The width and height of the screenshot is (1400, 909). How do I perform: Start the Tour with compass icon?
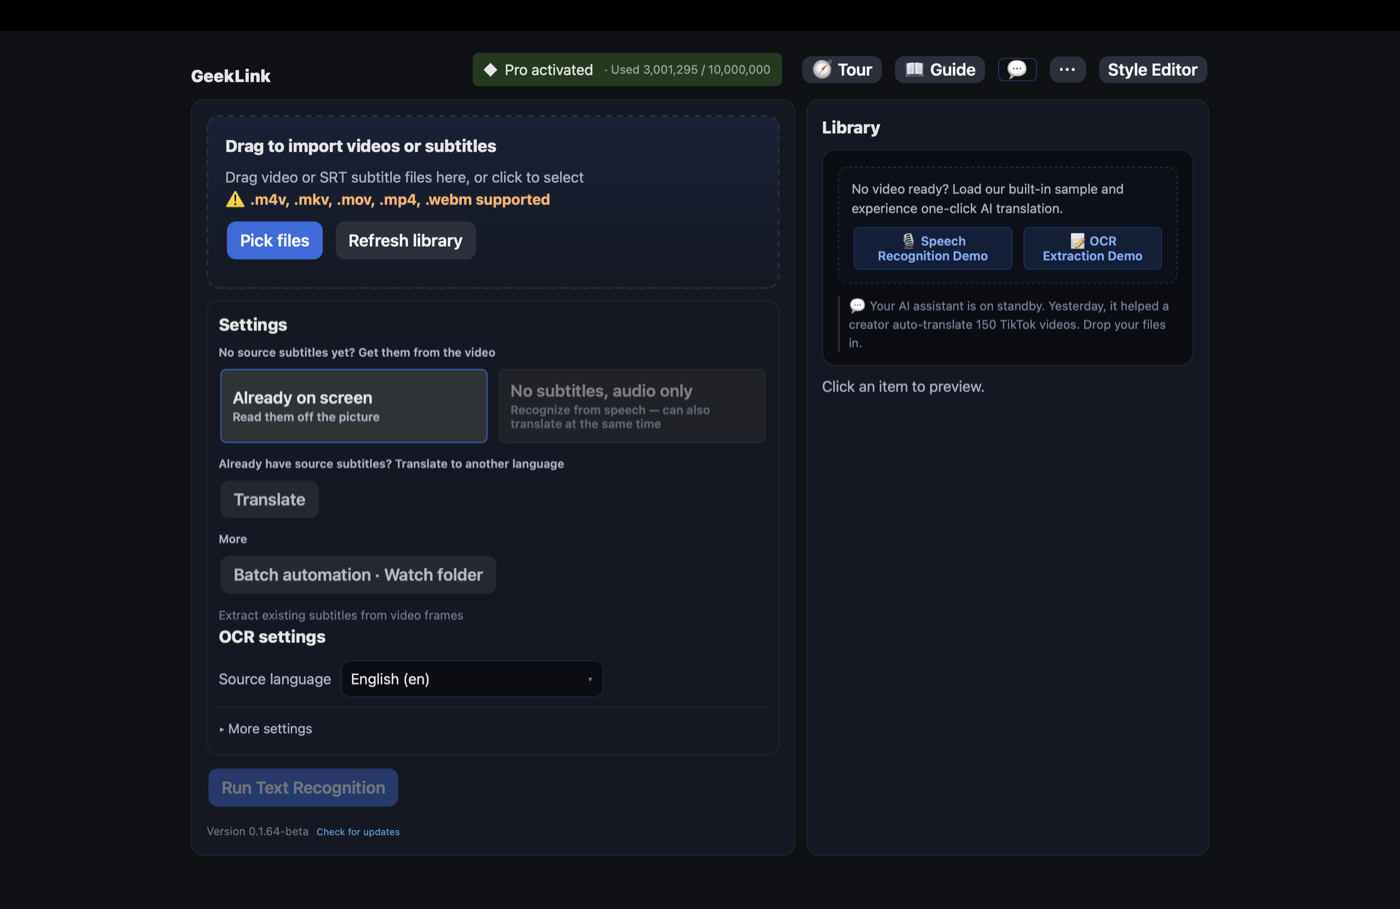coord(842,69)
